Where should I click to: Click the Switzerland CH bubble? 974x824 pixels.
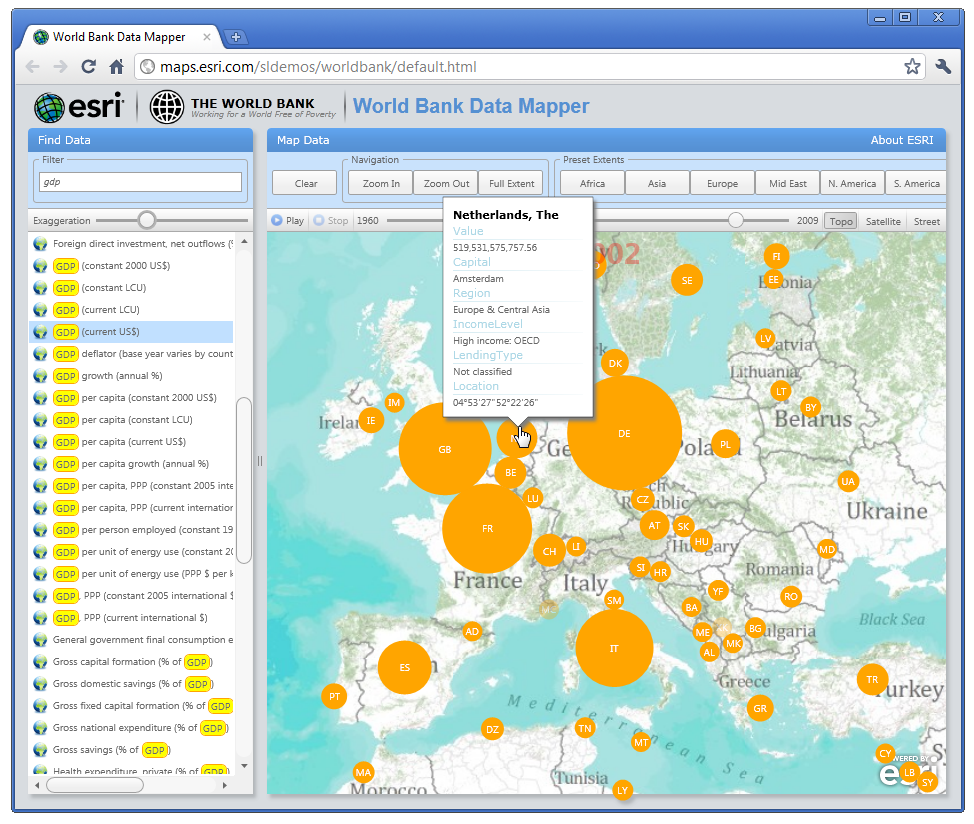click(x=549, y=551)
